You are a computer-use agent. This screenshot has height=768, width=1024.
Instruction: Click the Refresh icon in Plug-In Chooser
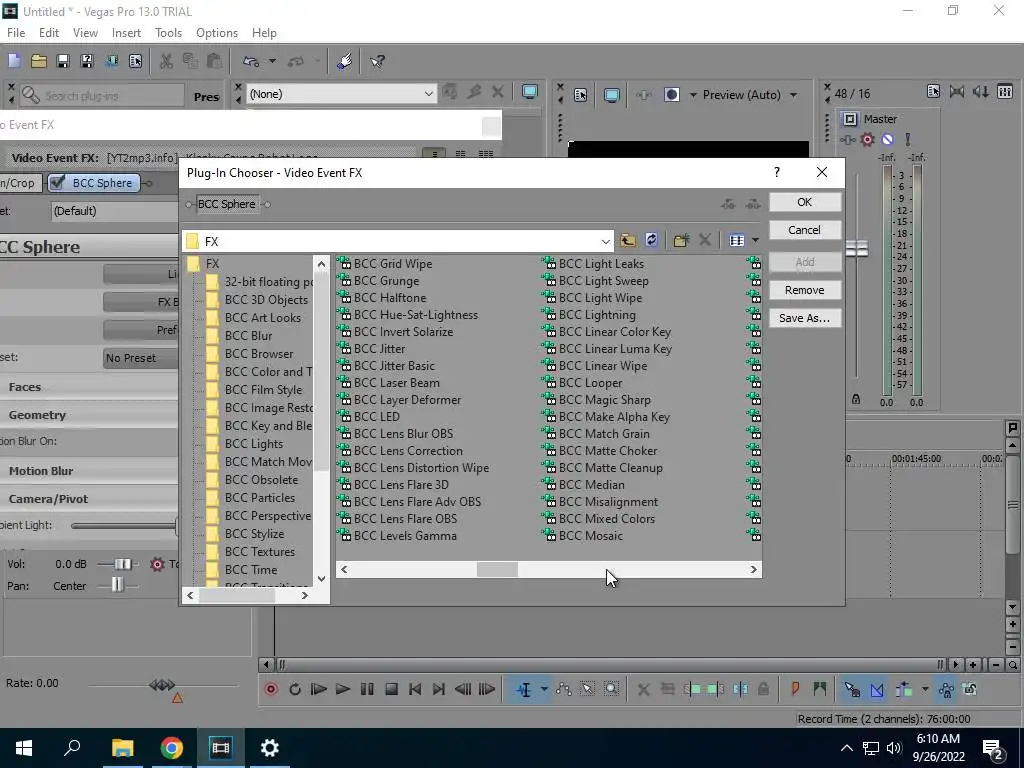click(x=652, y=240)
